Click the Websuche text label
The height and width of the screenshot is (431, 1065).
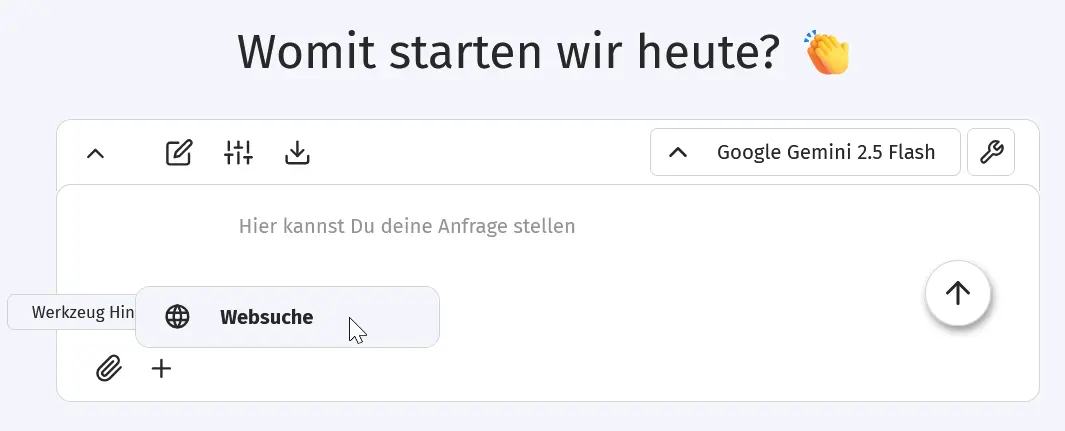(266, 317)
